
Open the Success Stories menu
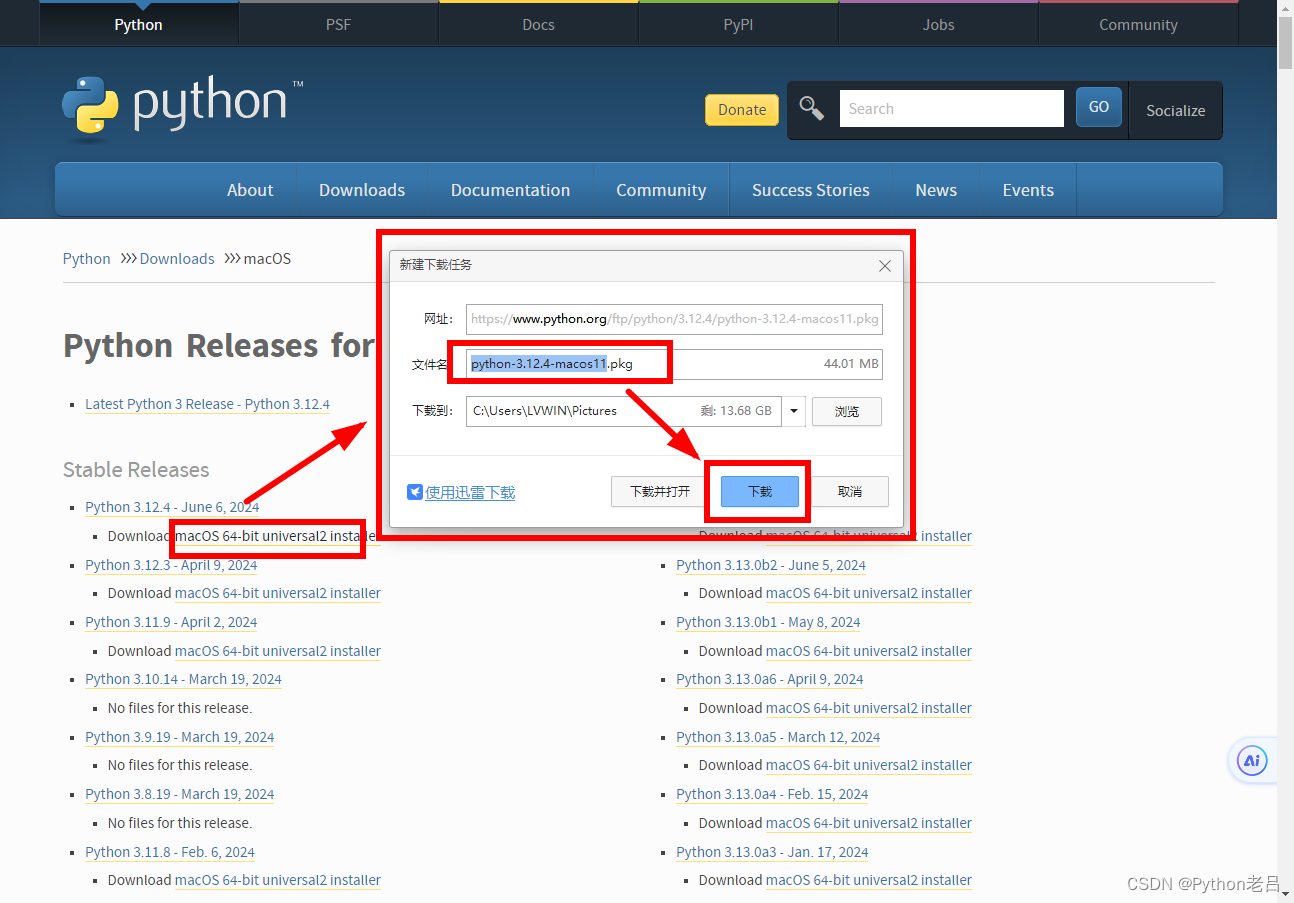pos(811,190)
